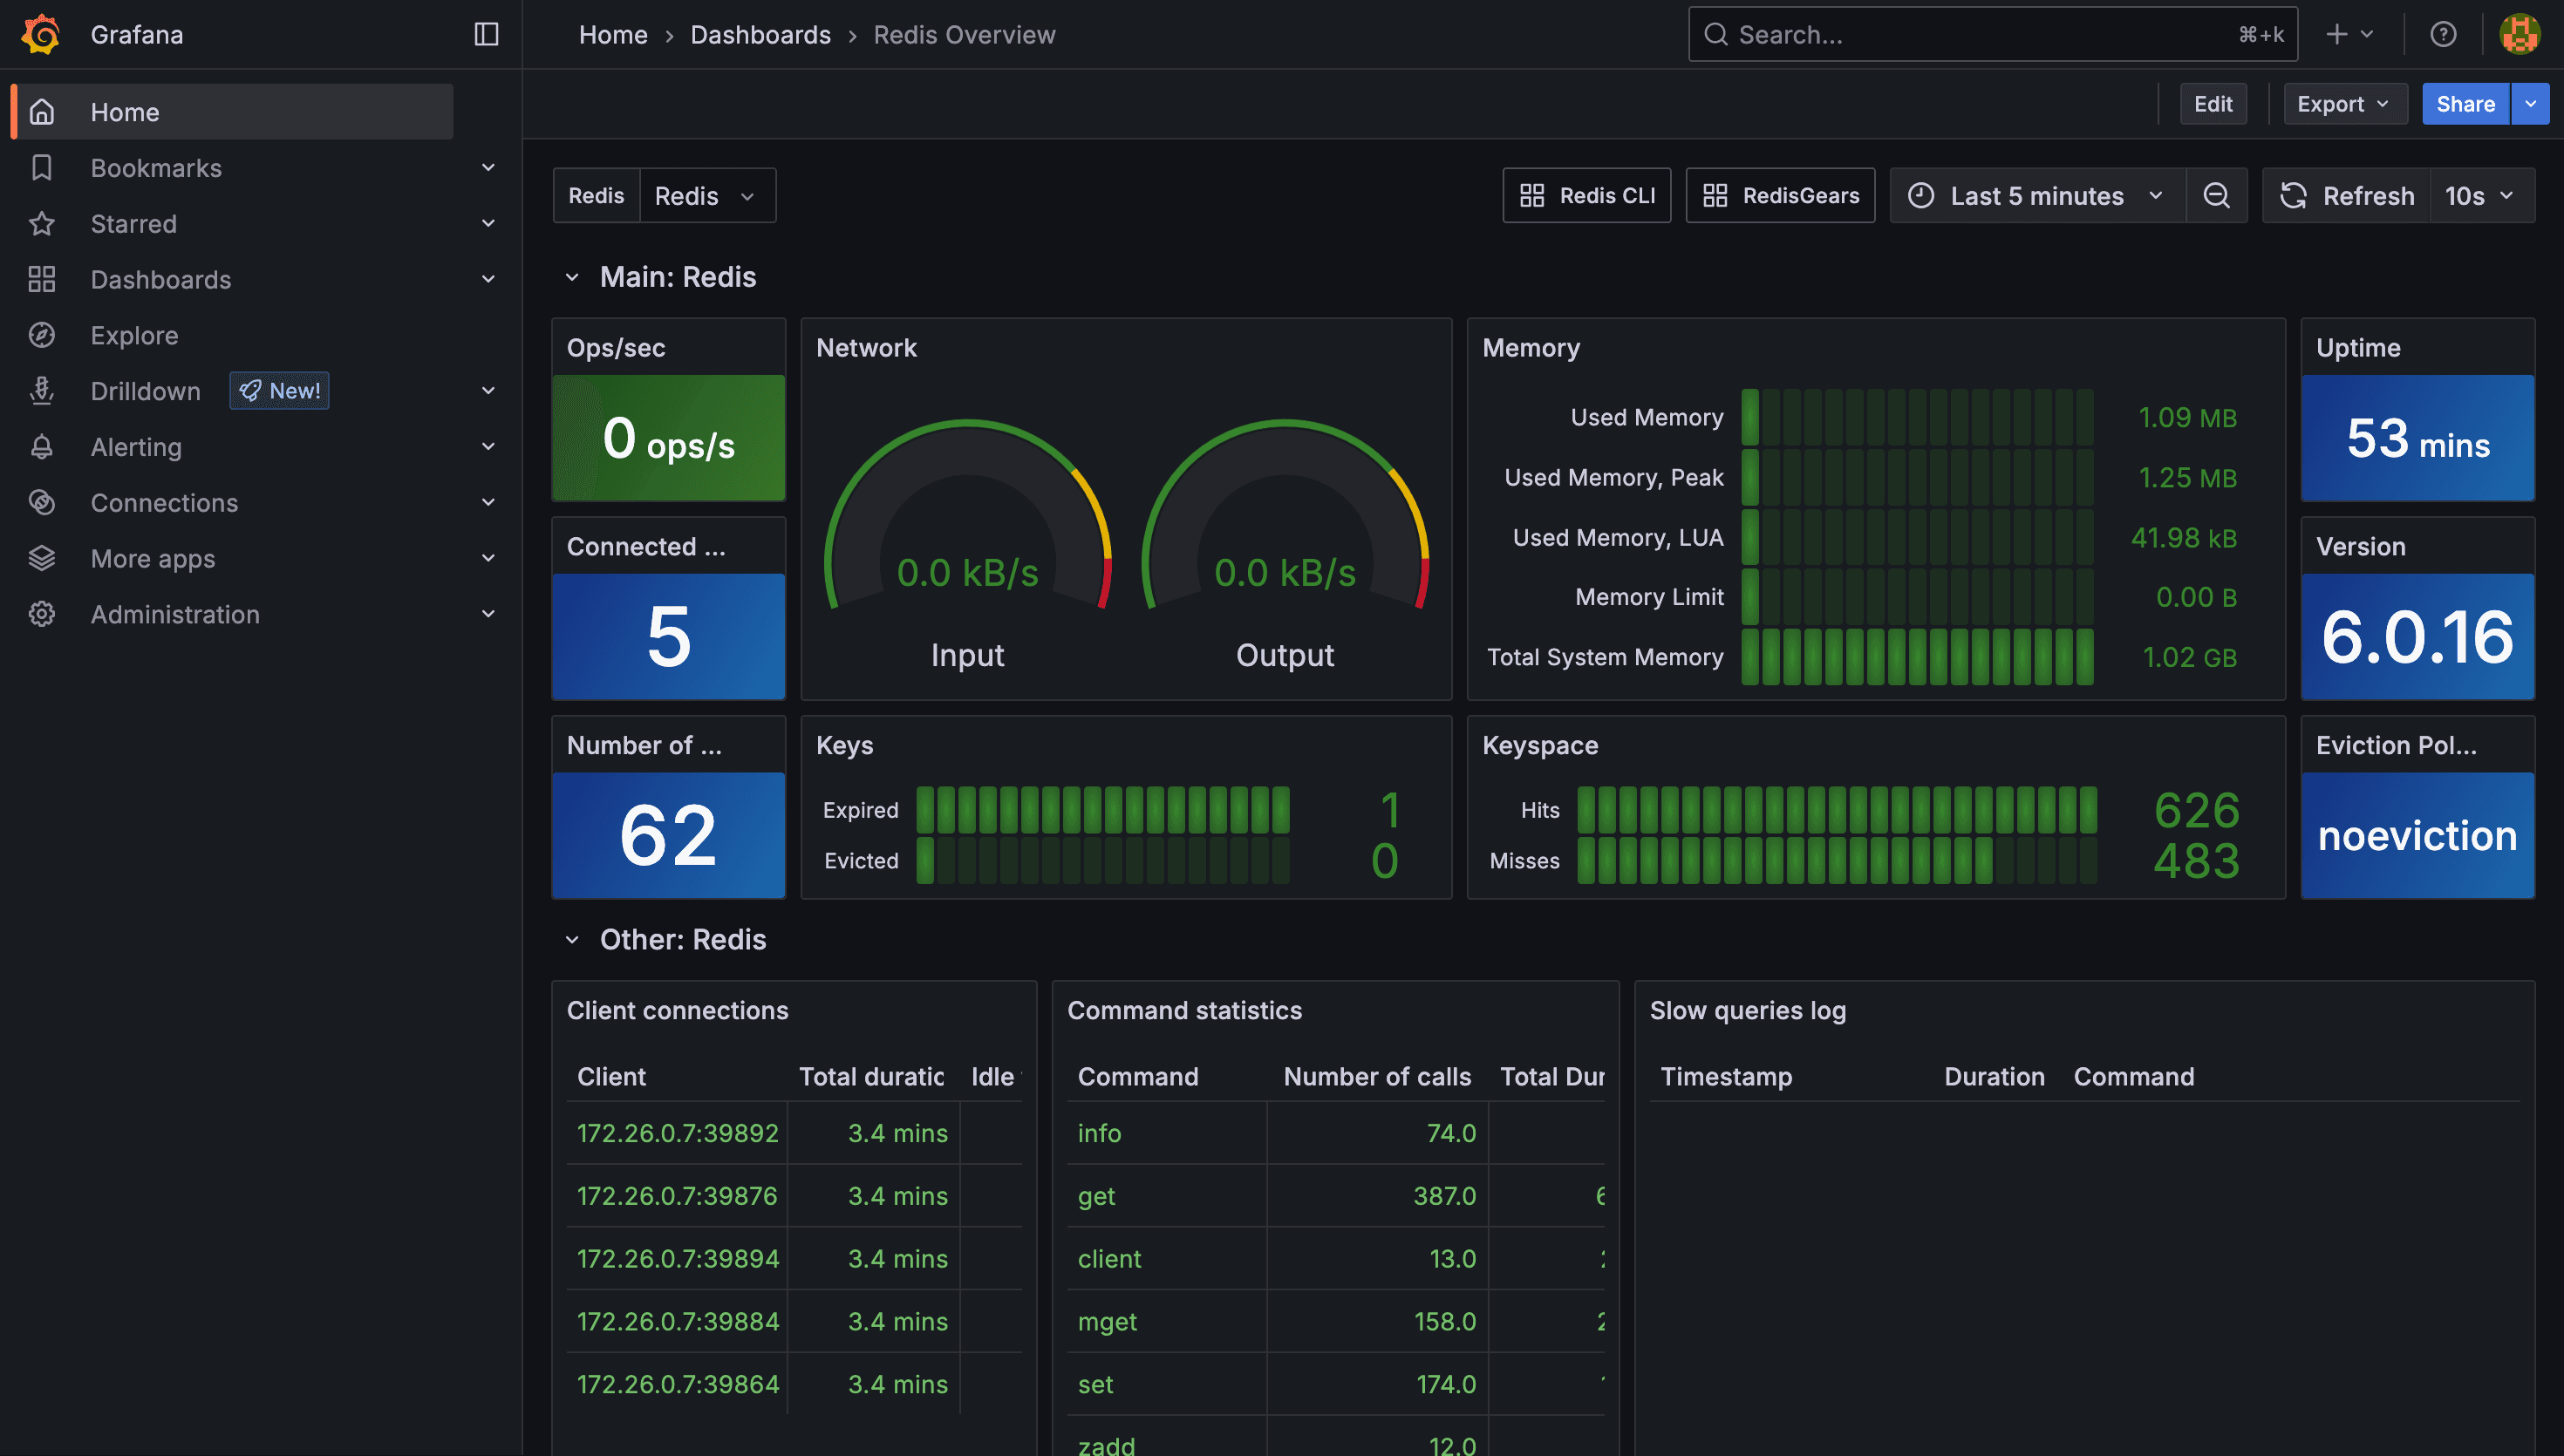Viewport: 2564px width, 1456px height.
Task: Click the Total System Memory bar gauge
Action: pos(1917,657)
